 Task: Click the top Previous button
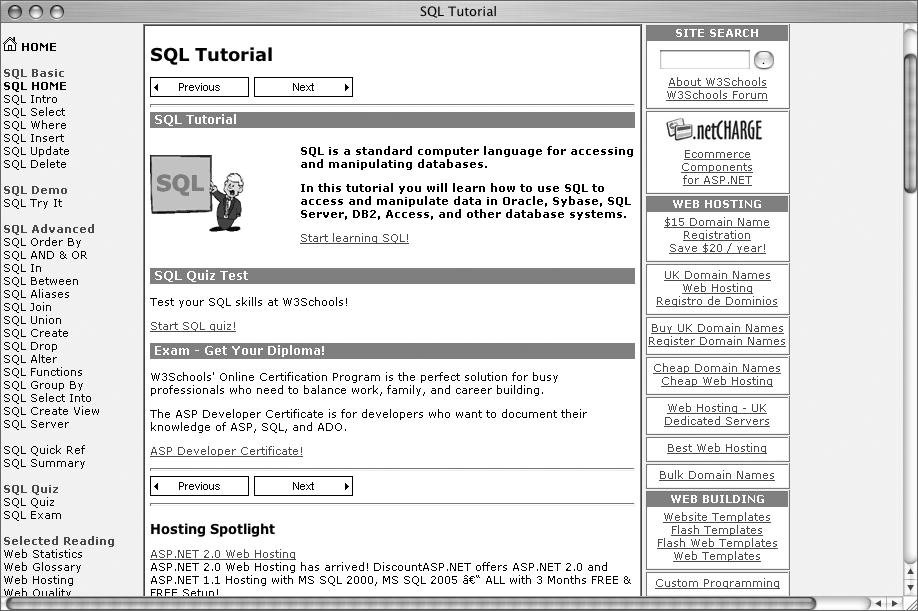199,87
